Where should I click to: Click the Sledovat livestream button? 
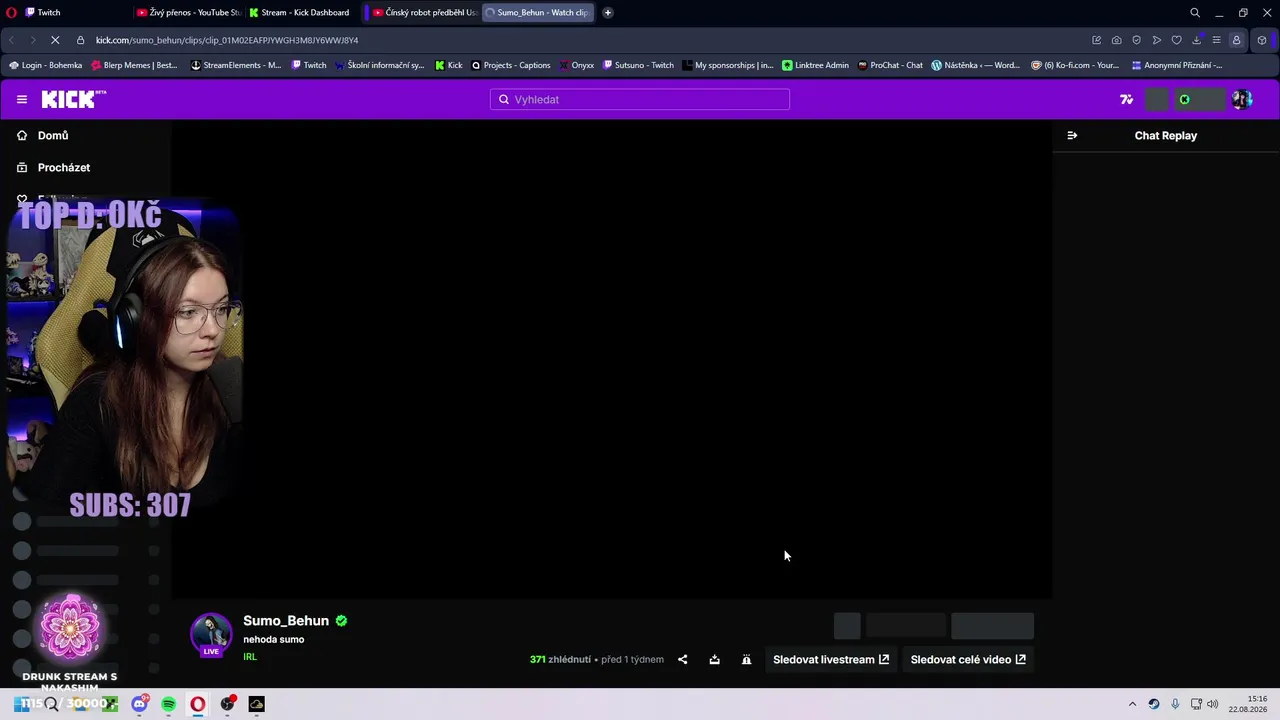pos(831,660)
